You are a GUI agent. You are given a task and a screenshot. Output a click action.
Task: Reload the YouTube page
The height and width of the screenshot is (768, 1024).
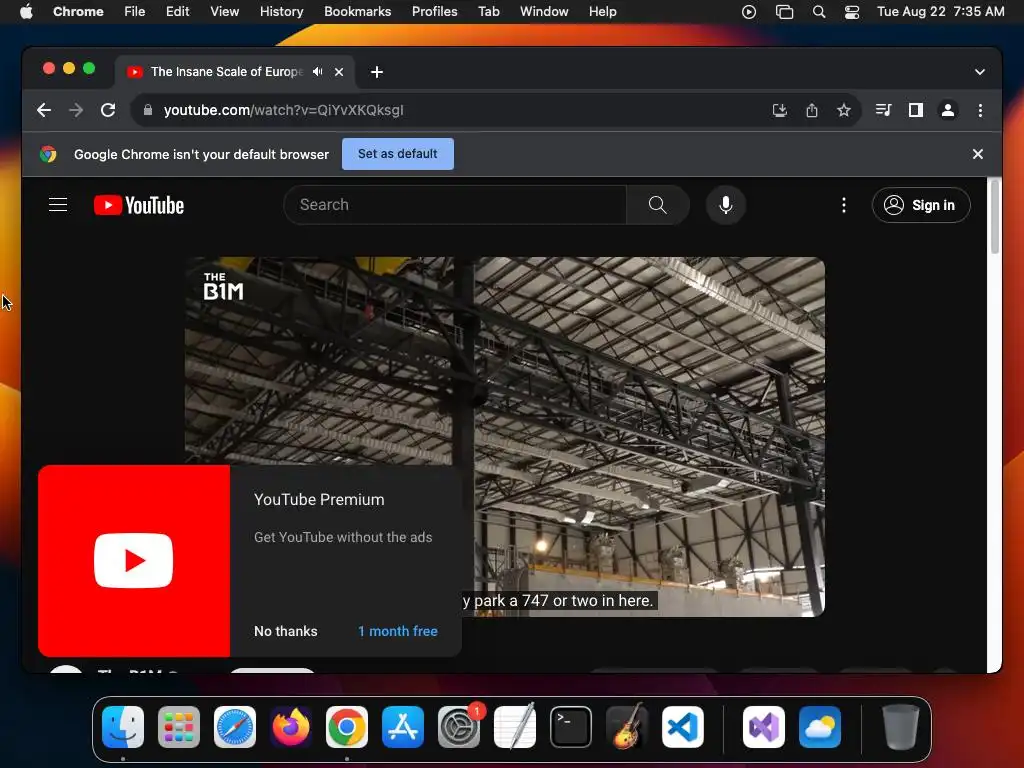tap(108, 110)
